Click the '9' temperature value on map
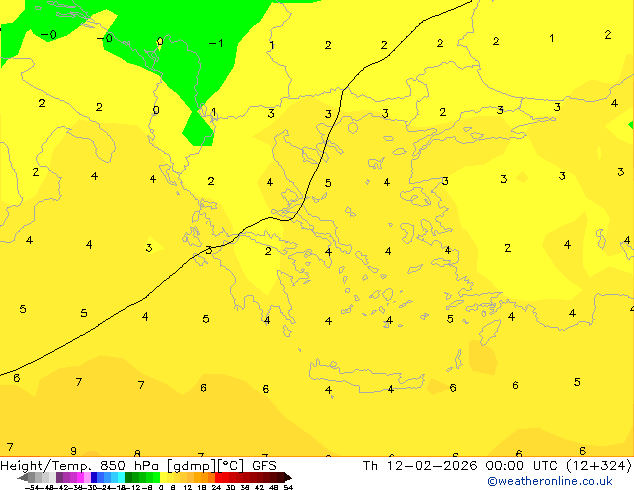 (73, 451)
